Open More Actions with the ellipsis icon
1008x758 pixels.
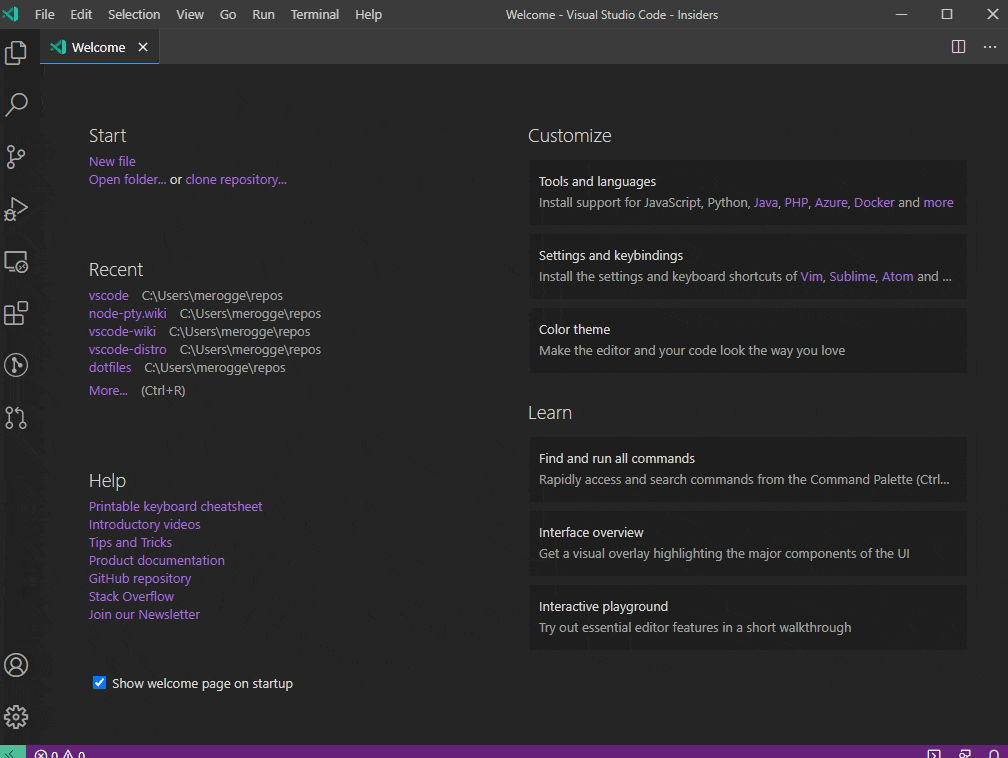990,46
